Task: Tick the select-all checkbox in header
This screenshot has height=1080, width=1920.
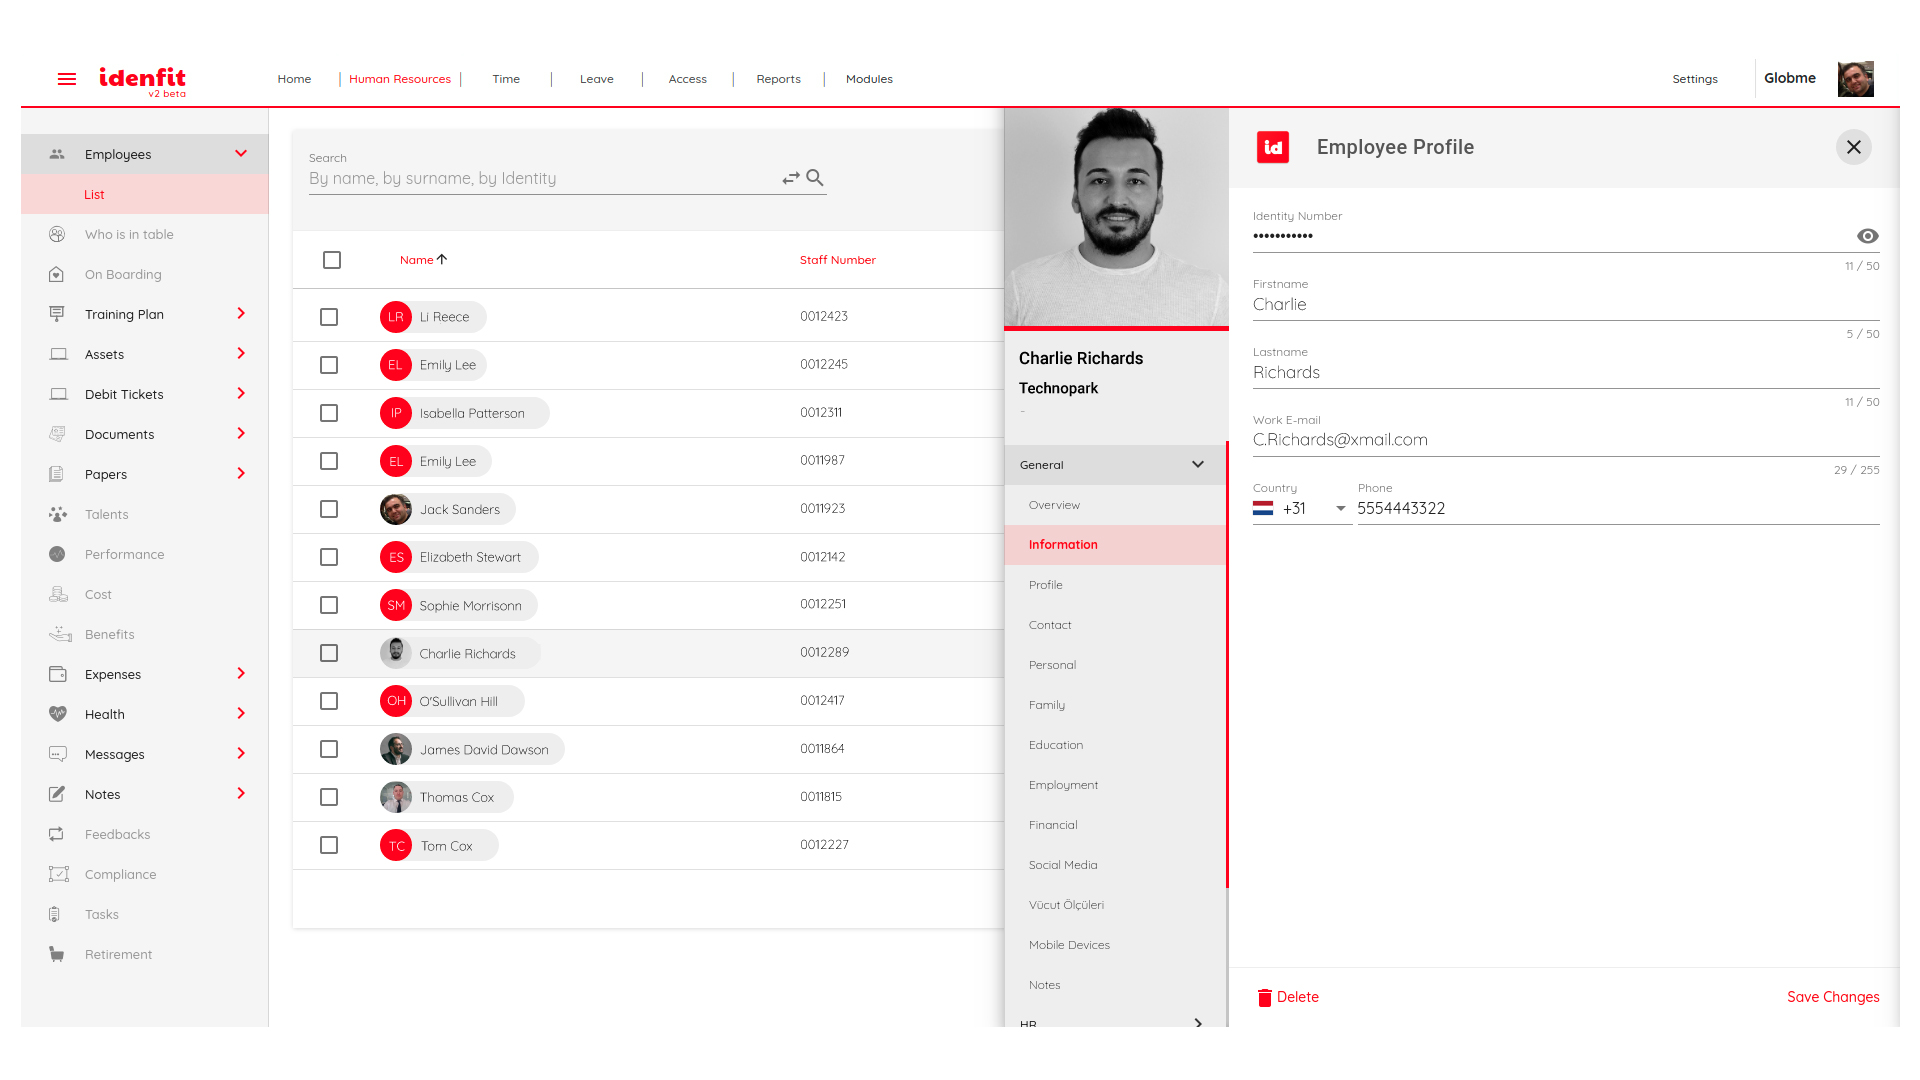Action: (332, 260)
